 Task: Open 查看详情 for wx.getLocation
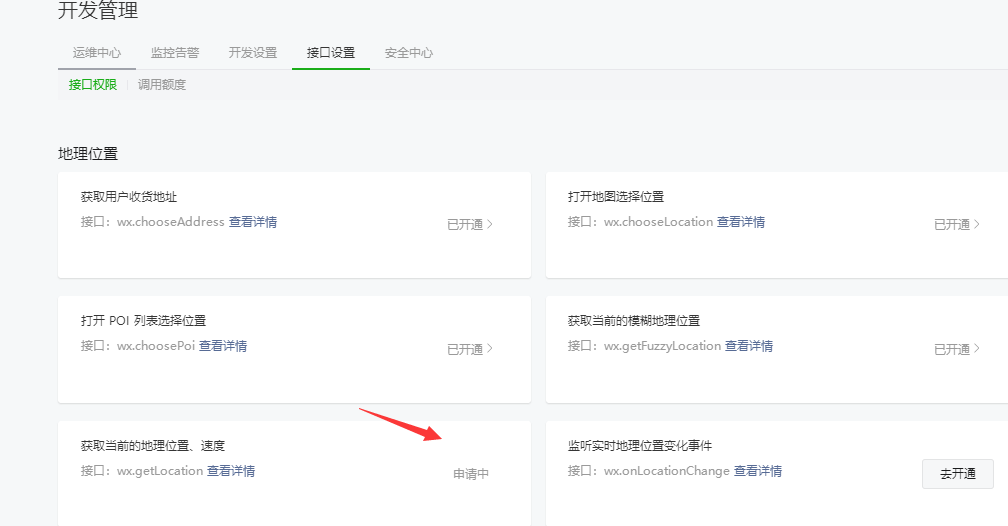231,471
